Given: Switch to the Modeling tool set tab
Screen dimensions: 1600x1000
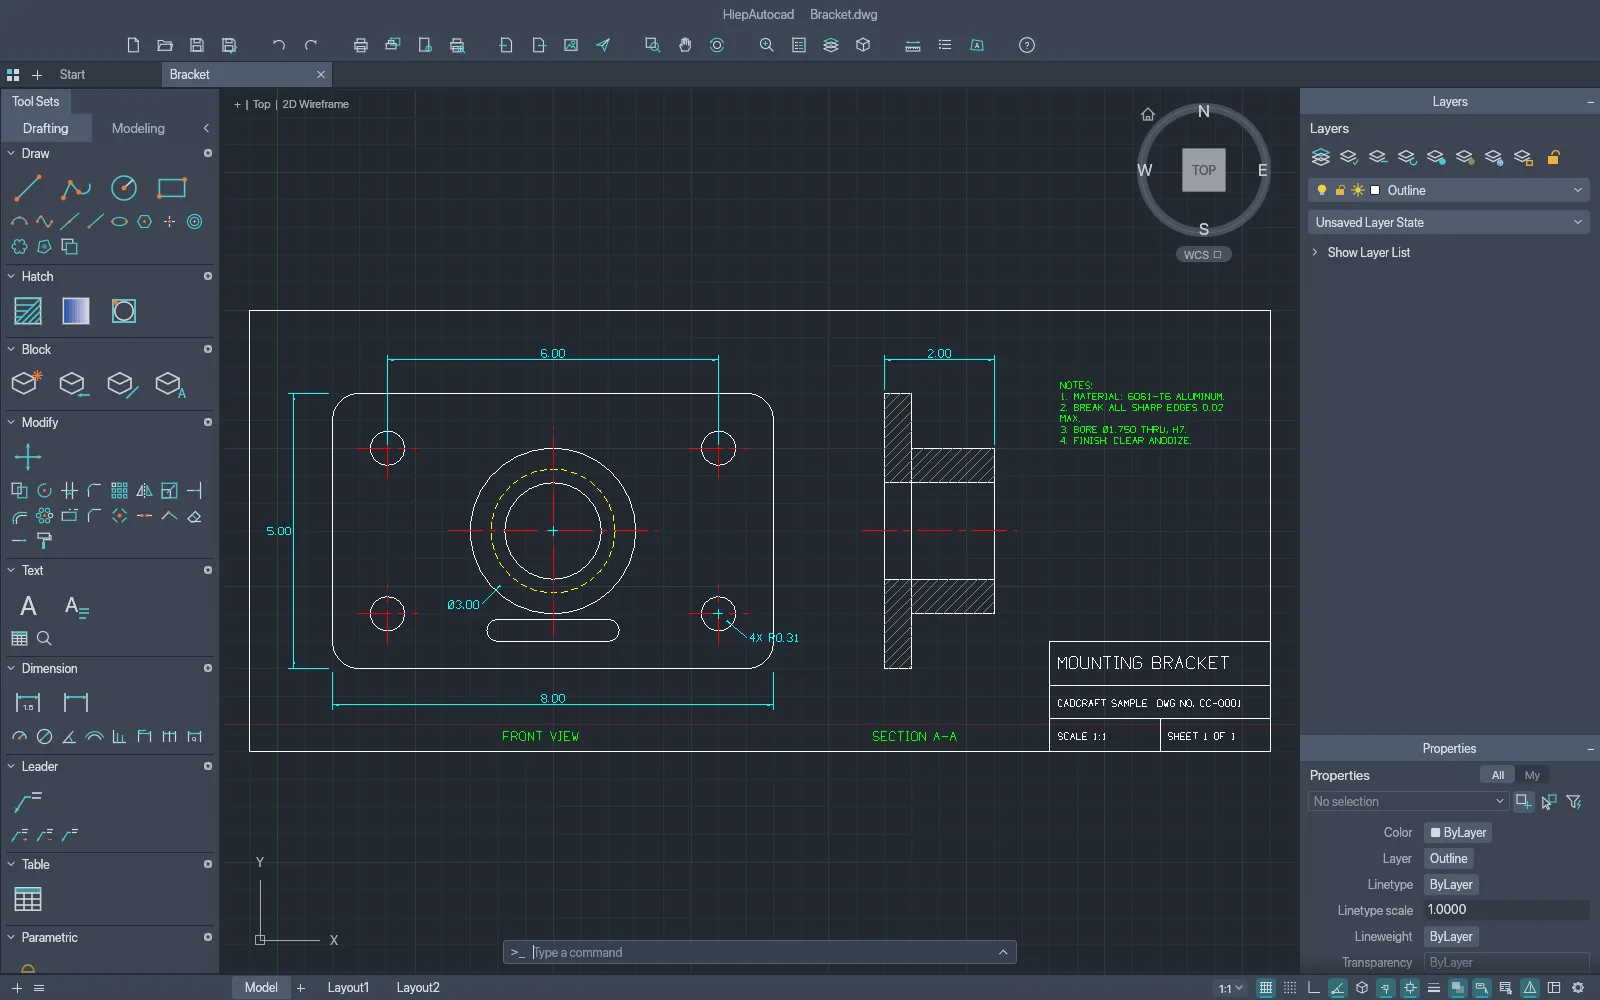Looking at the screenshot, I should pyautogui.click(x=138, y=128).
